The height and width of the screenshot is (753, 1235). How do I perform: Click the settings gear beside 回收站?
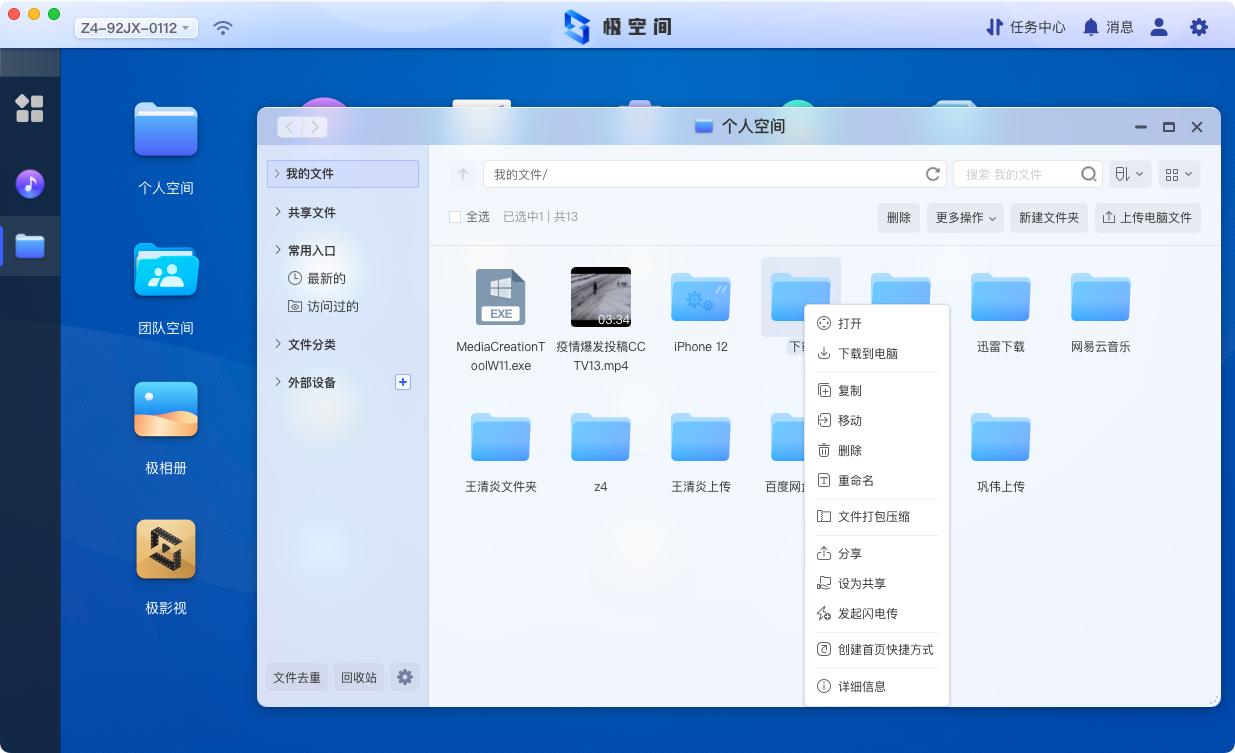click(x=405, y=677)
